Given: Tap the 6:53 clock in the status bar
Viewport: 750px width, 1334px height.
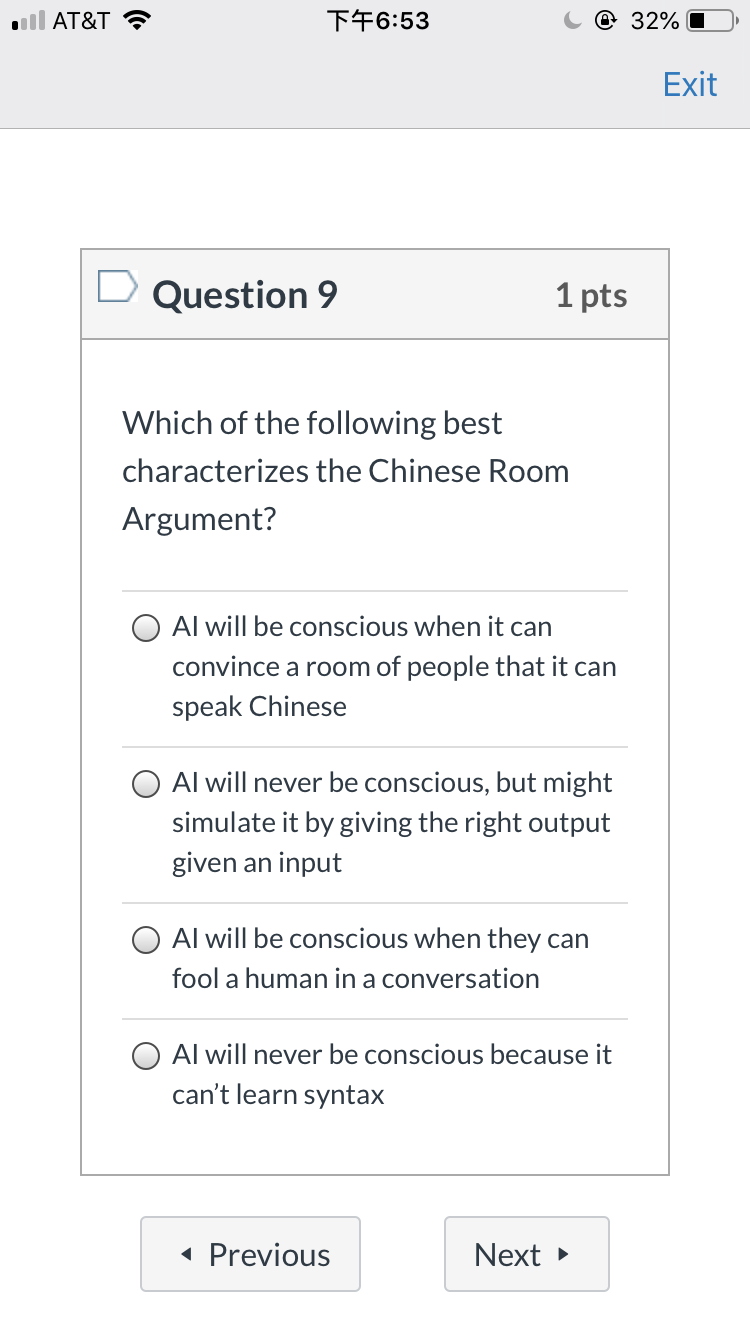Looking at the screenshot, I should pos(378,21).
